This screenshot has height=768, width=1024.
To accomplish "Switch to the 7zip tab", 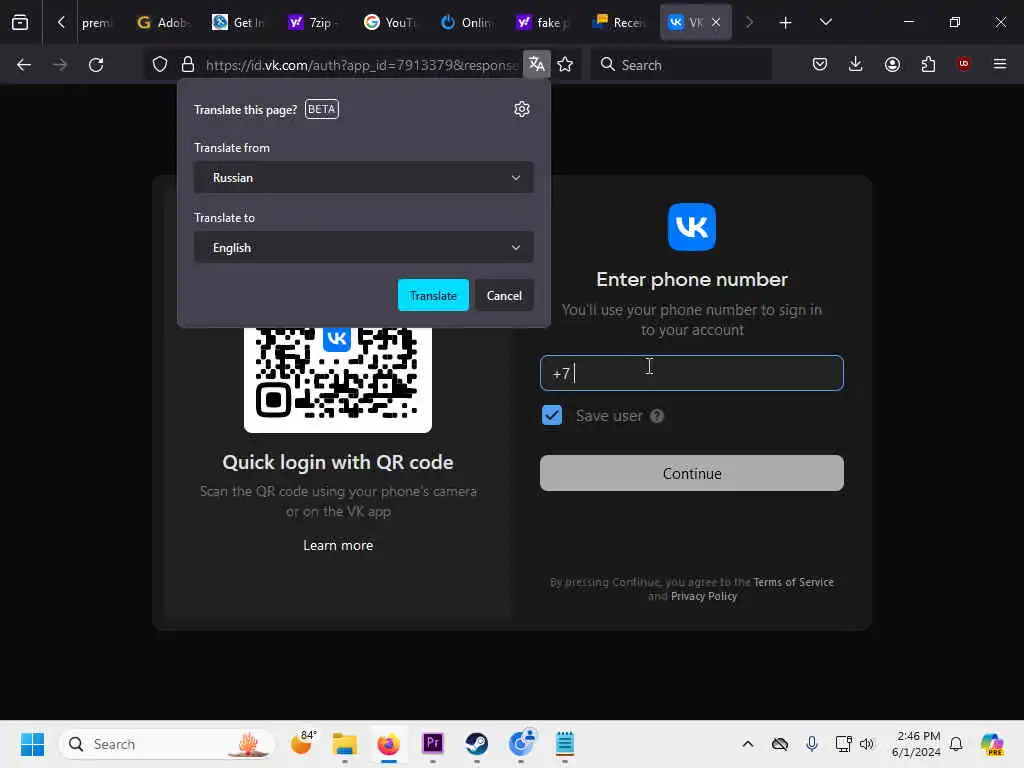I will coord(313,23).
